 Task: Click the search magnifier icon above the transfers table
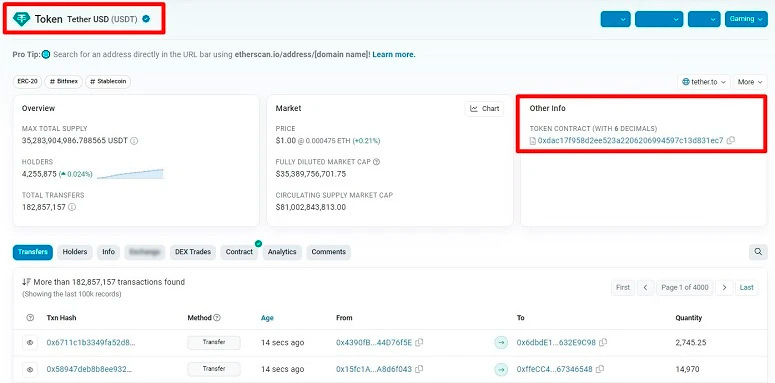click(x=758, y=252)
